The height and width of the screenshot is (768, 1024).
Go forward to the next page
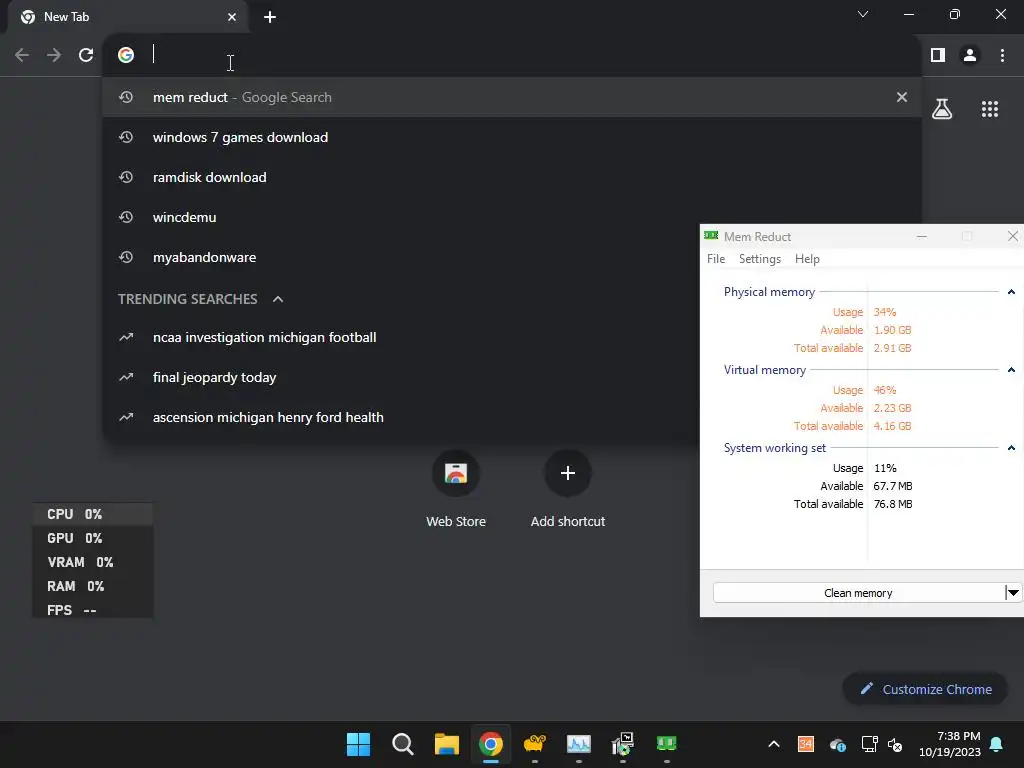coord(54,55)
